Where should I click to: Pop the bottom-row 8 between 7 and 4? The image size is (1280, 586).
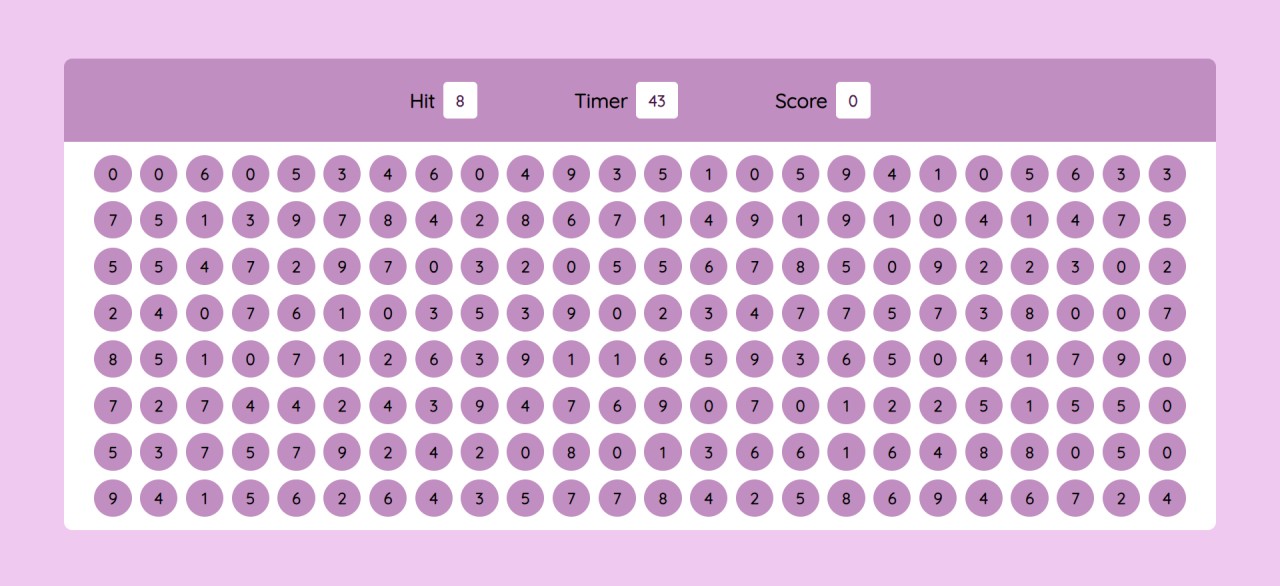coord(663,497)
